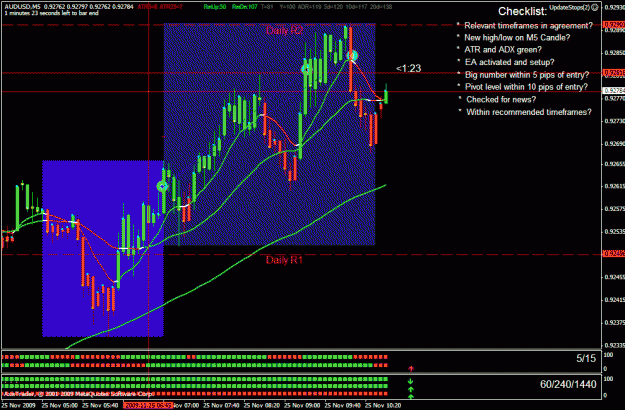This screenshot has height=410, width=625.
Task: Click the UpdateStops(2) expert advisor label
Action: 570,8
